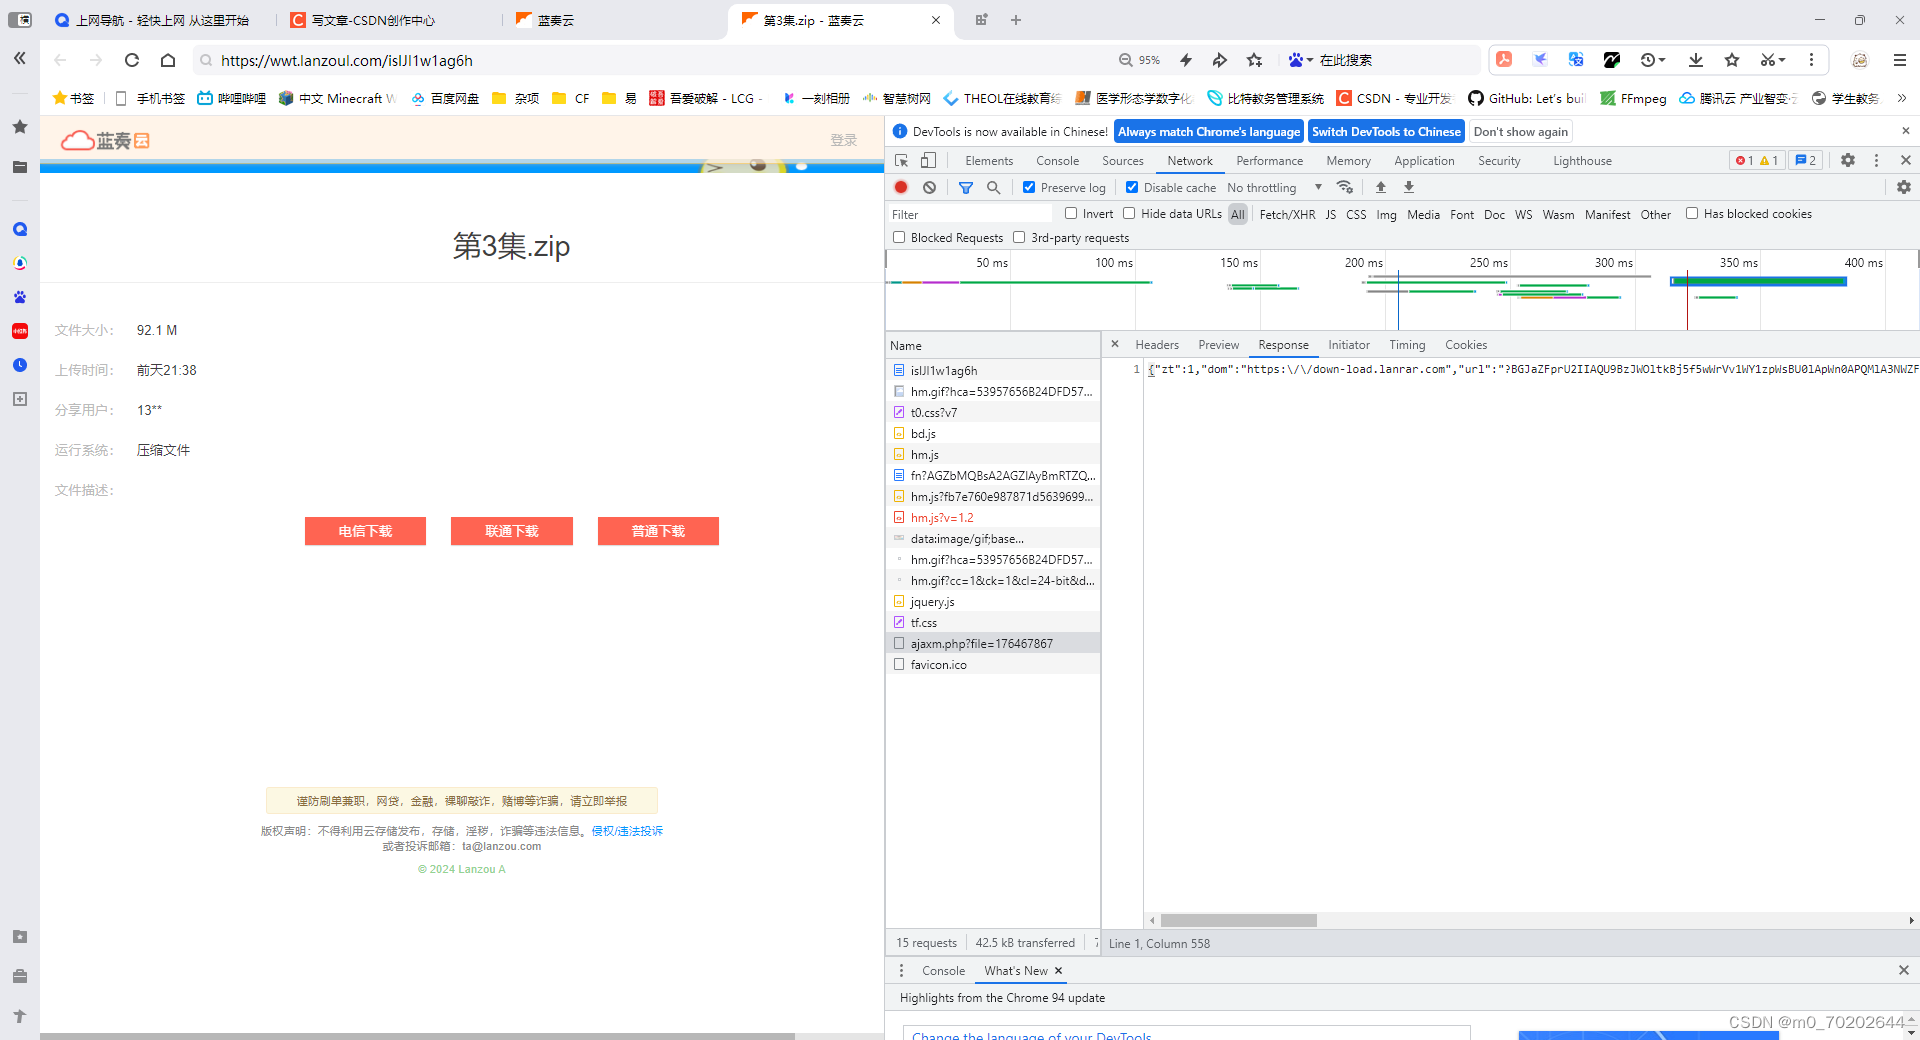Screen dimensions: 1920x1040
Task: Expand the bookmarks bar overflow chevron
Action: coord(1904,97)
